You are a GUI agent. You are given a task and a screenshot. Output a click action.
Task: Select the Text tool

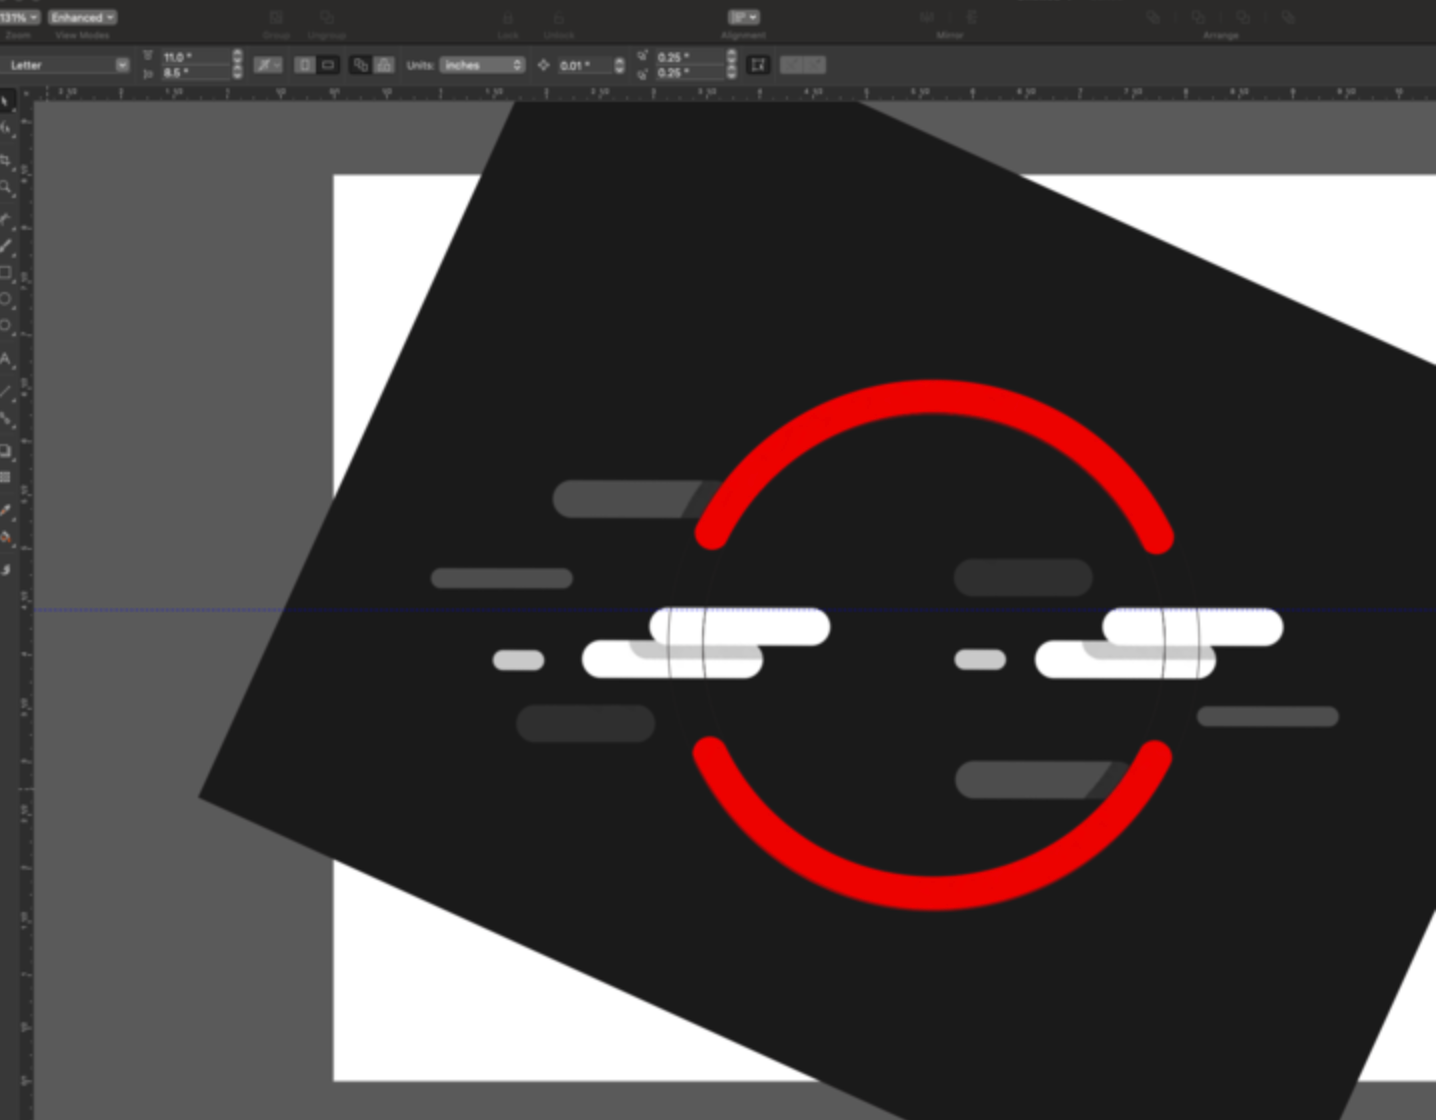point(6,360)
